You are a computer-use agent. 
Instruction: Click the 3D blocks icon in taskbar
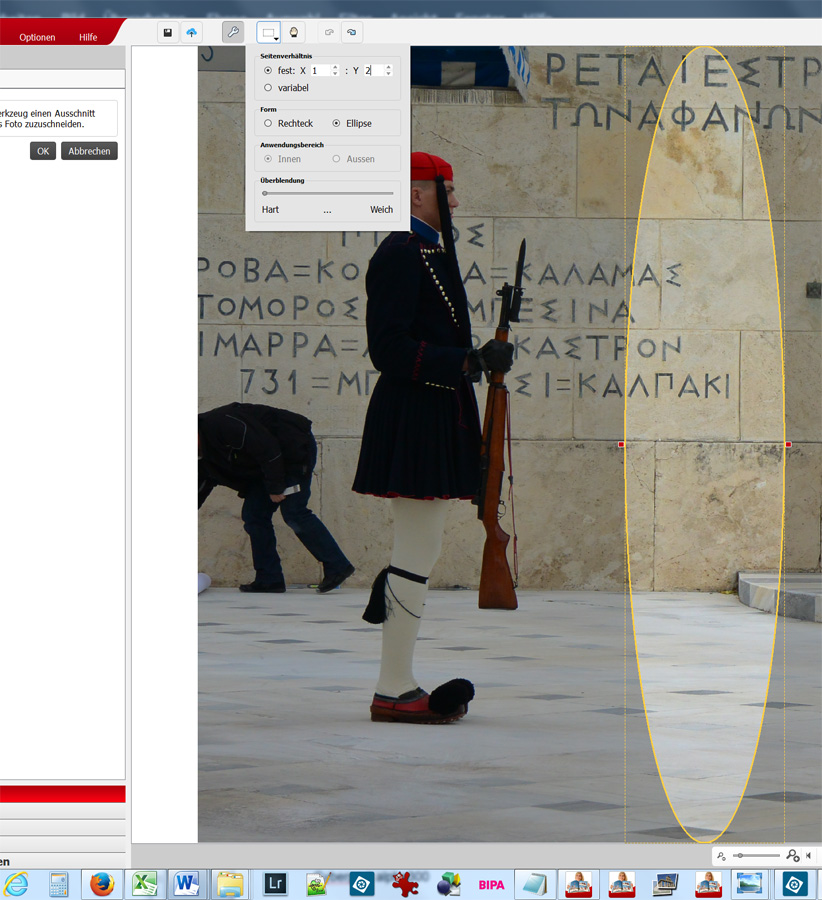[x=448, y=885]
